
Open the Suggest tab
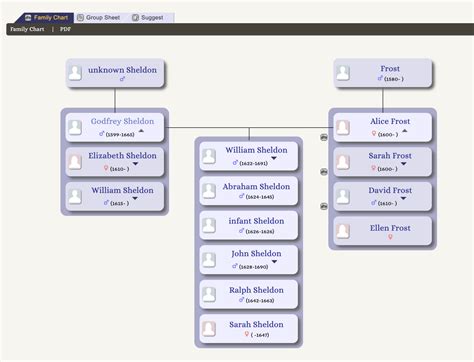pos(148,17)
